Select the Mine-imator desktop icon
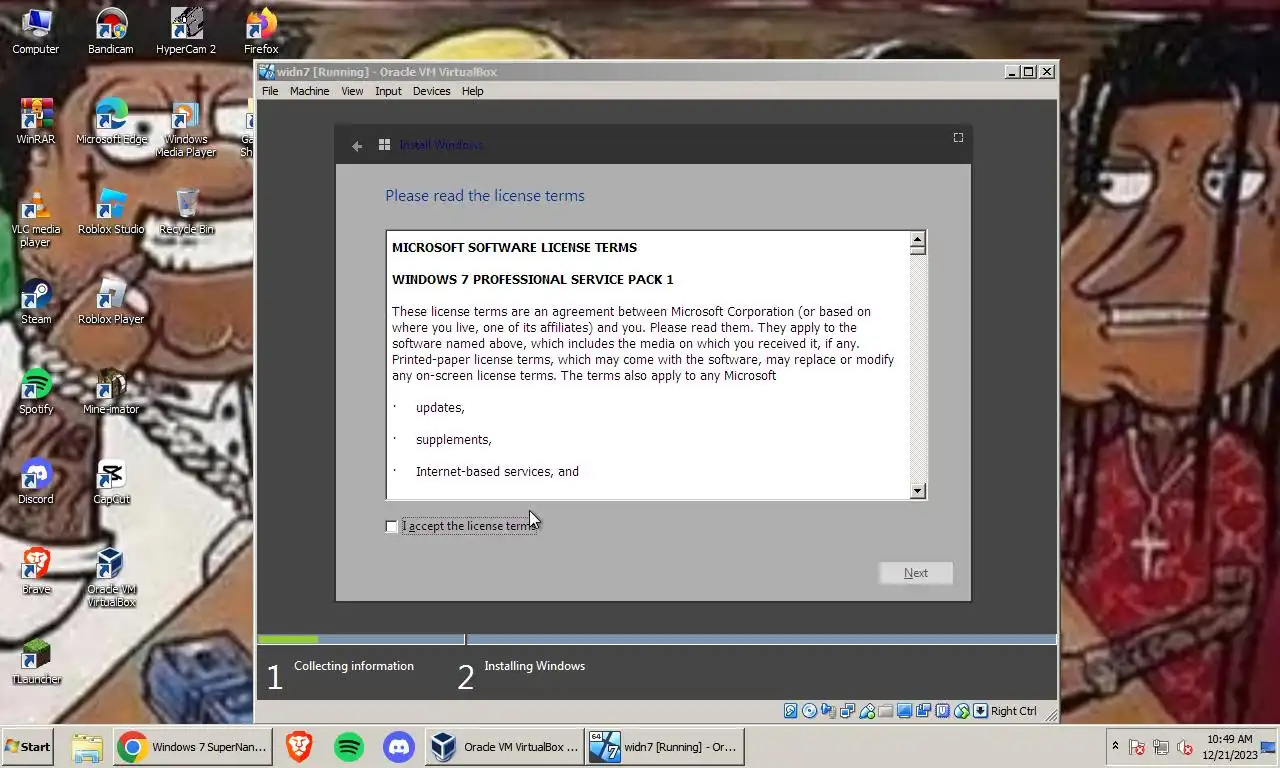 [111, 391]
